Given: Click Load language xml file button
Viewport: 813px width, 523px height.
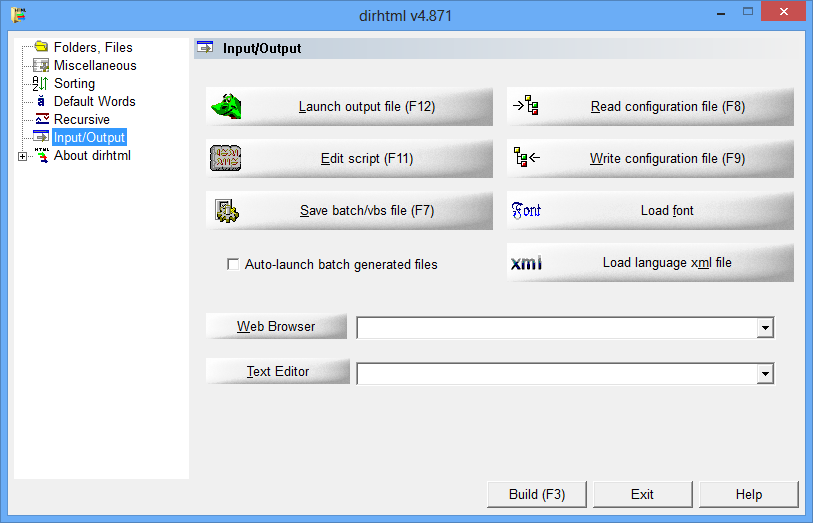Looking at the screenshot, I should point(650,262).
